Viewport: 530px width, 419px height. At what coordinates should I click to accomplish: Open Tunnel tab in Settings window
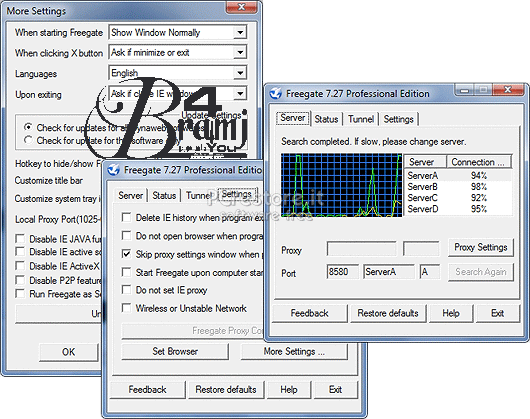point(199,195)
